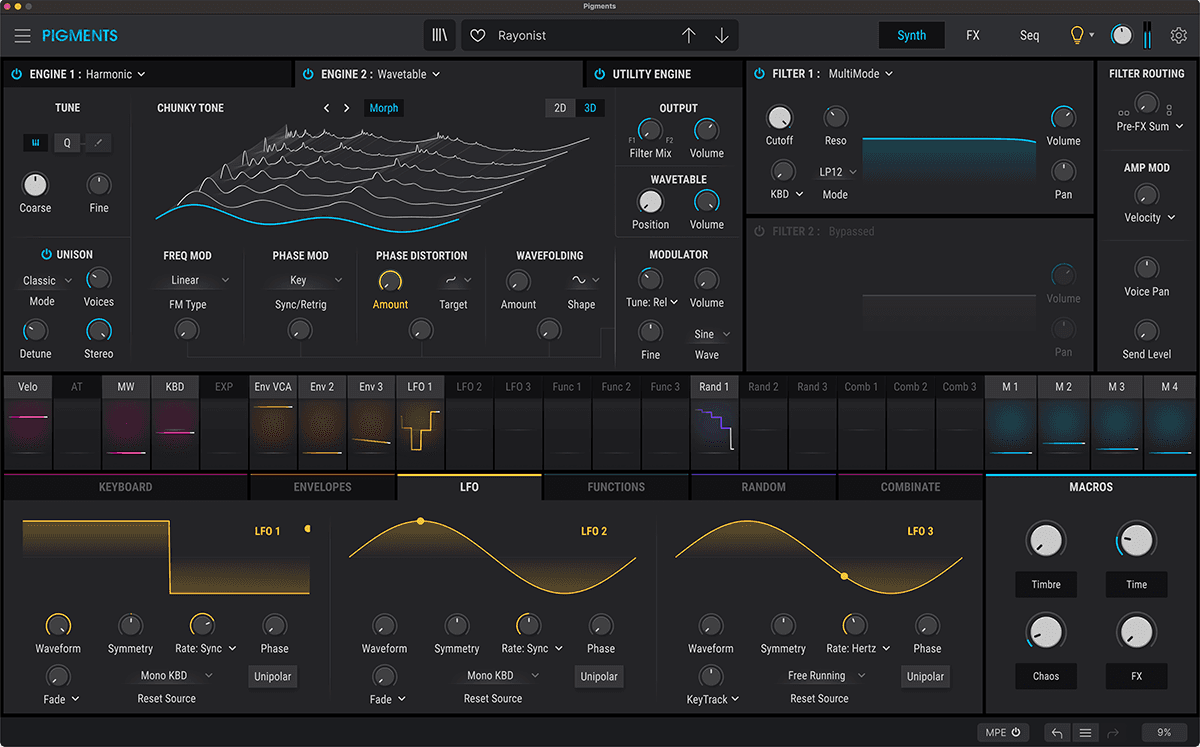This screenshot has width=1200, height=747.
Task: Click the heart favorite preset icon
Action: (478, 36)
